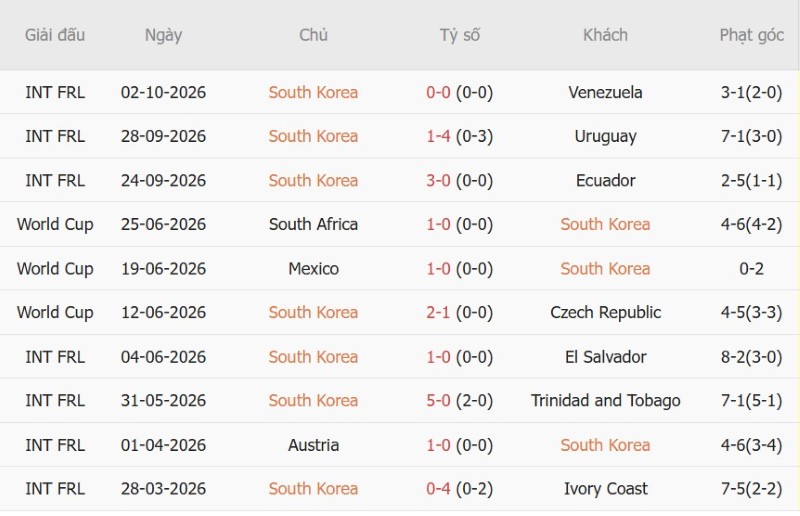Screen dimensions: 800x516
Task: Open the 3-0 score versus Ecuador
Action: pyautogui.click(x=438, y=180)
